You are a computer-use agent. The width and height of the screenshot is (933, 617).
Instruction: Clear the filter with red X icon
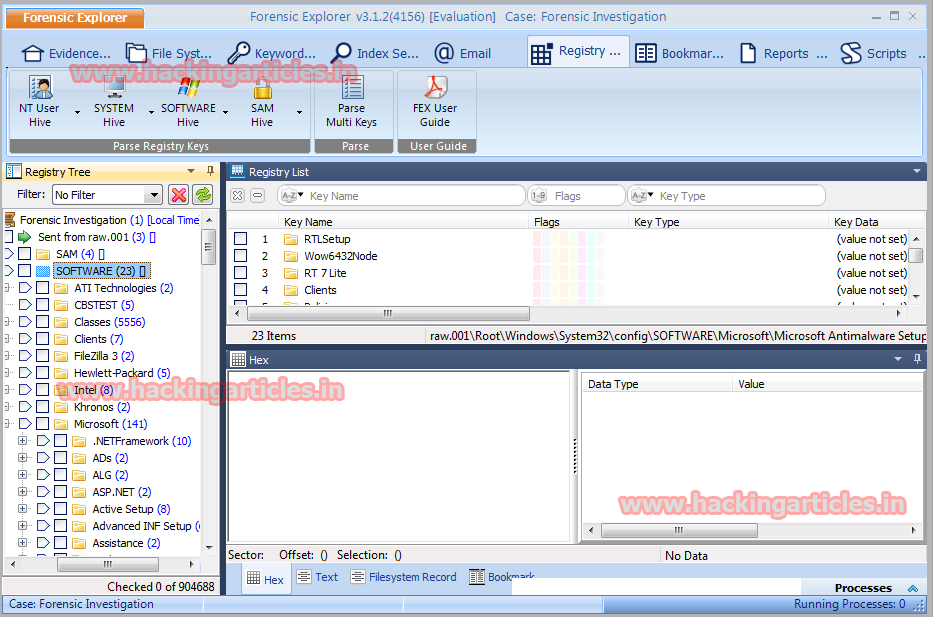(x=179, y=195)
